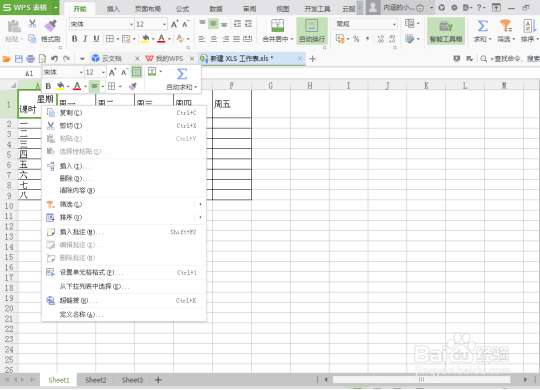The image size is (540, 390).
Task: Switch to Sheet2 tab
Action: (x=96, y=380)
